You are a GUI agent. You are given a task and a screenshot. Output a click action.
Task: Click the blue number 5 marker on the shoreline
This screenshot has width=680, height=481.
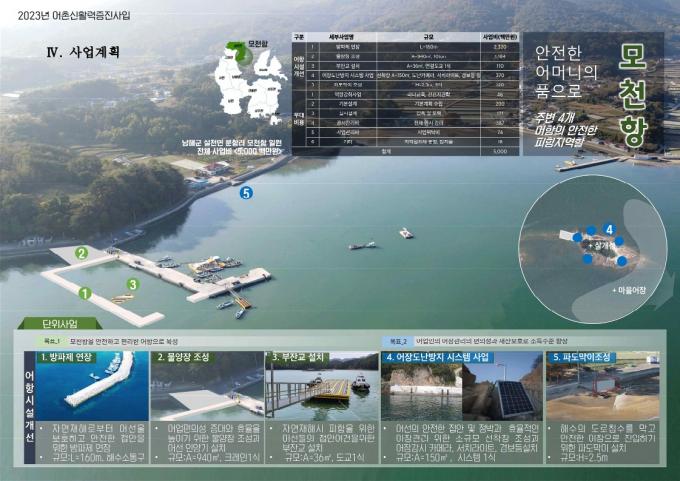tap(246, 194)
